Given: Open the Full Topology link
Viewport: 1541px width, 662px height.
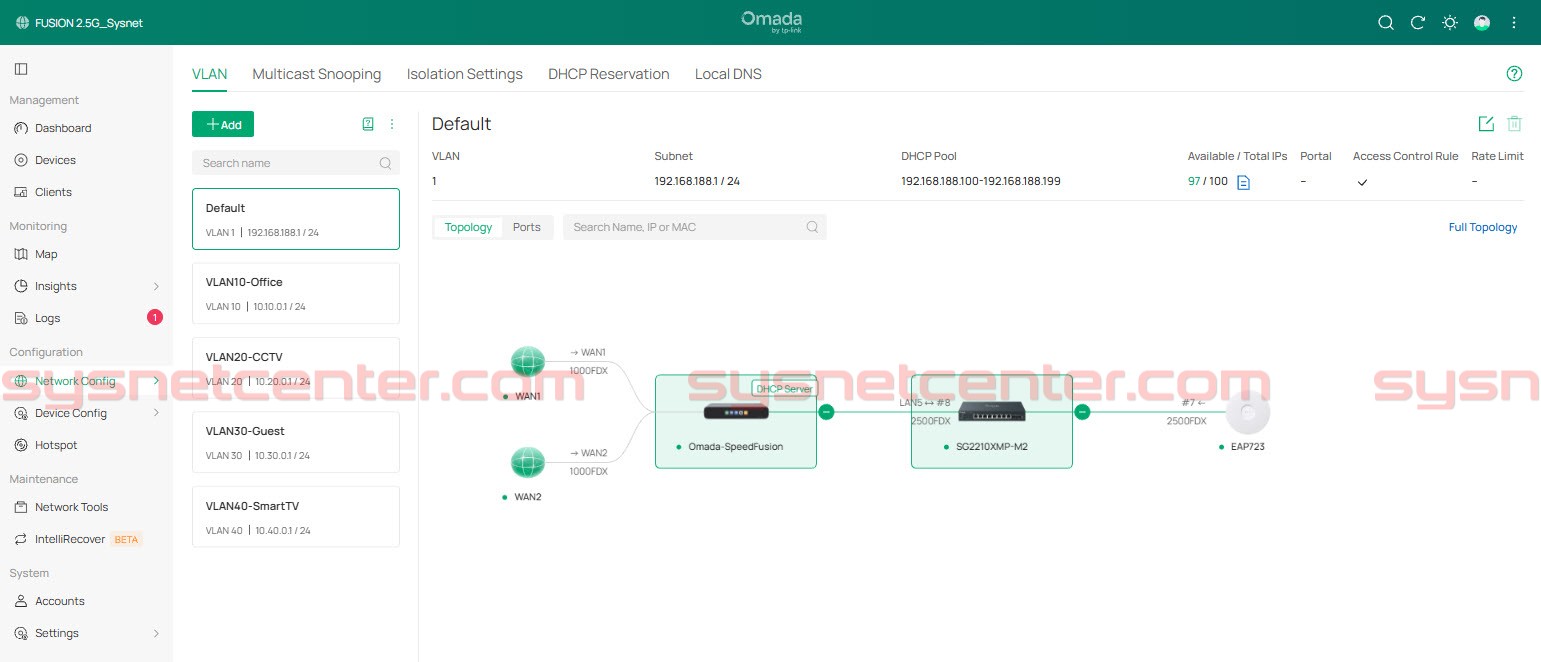Looking at the screenshot, I should pos(1483,227).
